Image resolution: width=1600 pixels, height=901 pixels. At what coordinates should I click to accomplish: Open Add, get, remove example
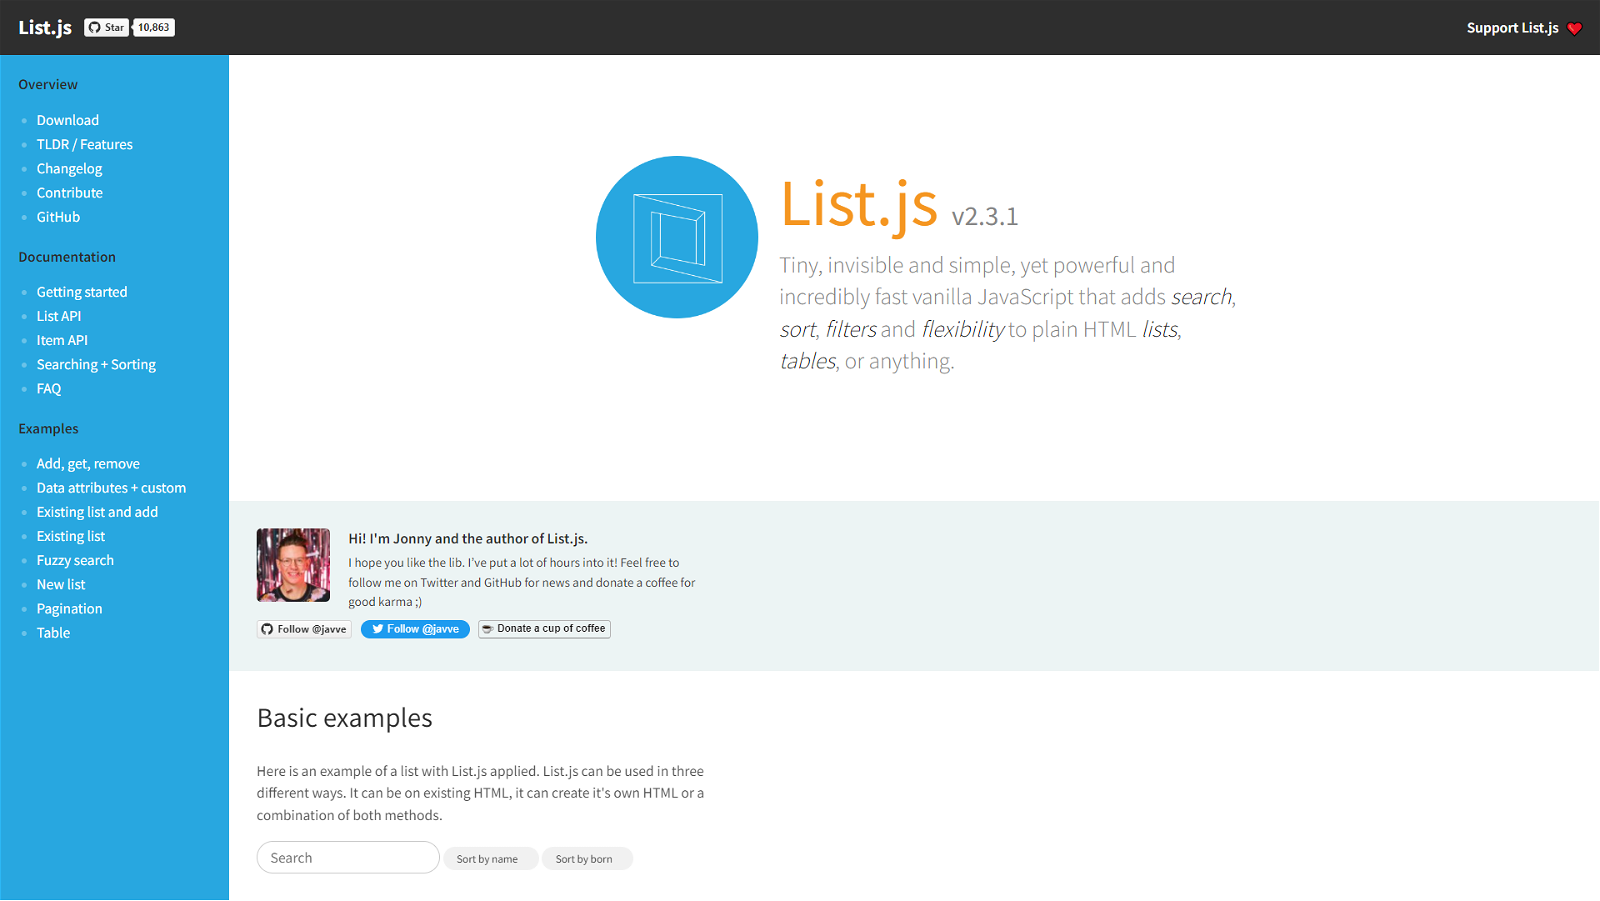(88, 464)
